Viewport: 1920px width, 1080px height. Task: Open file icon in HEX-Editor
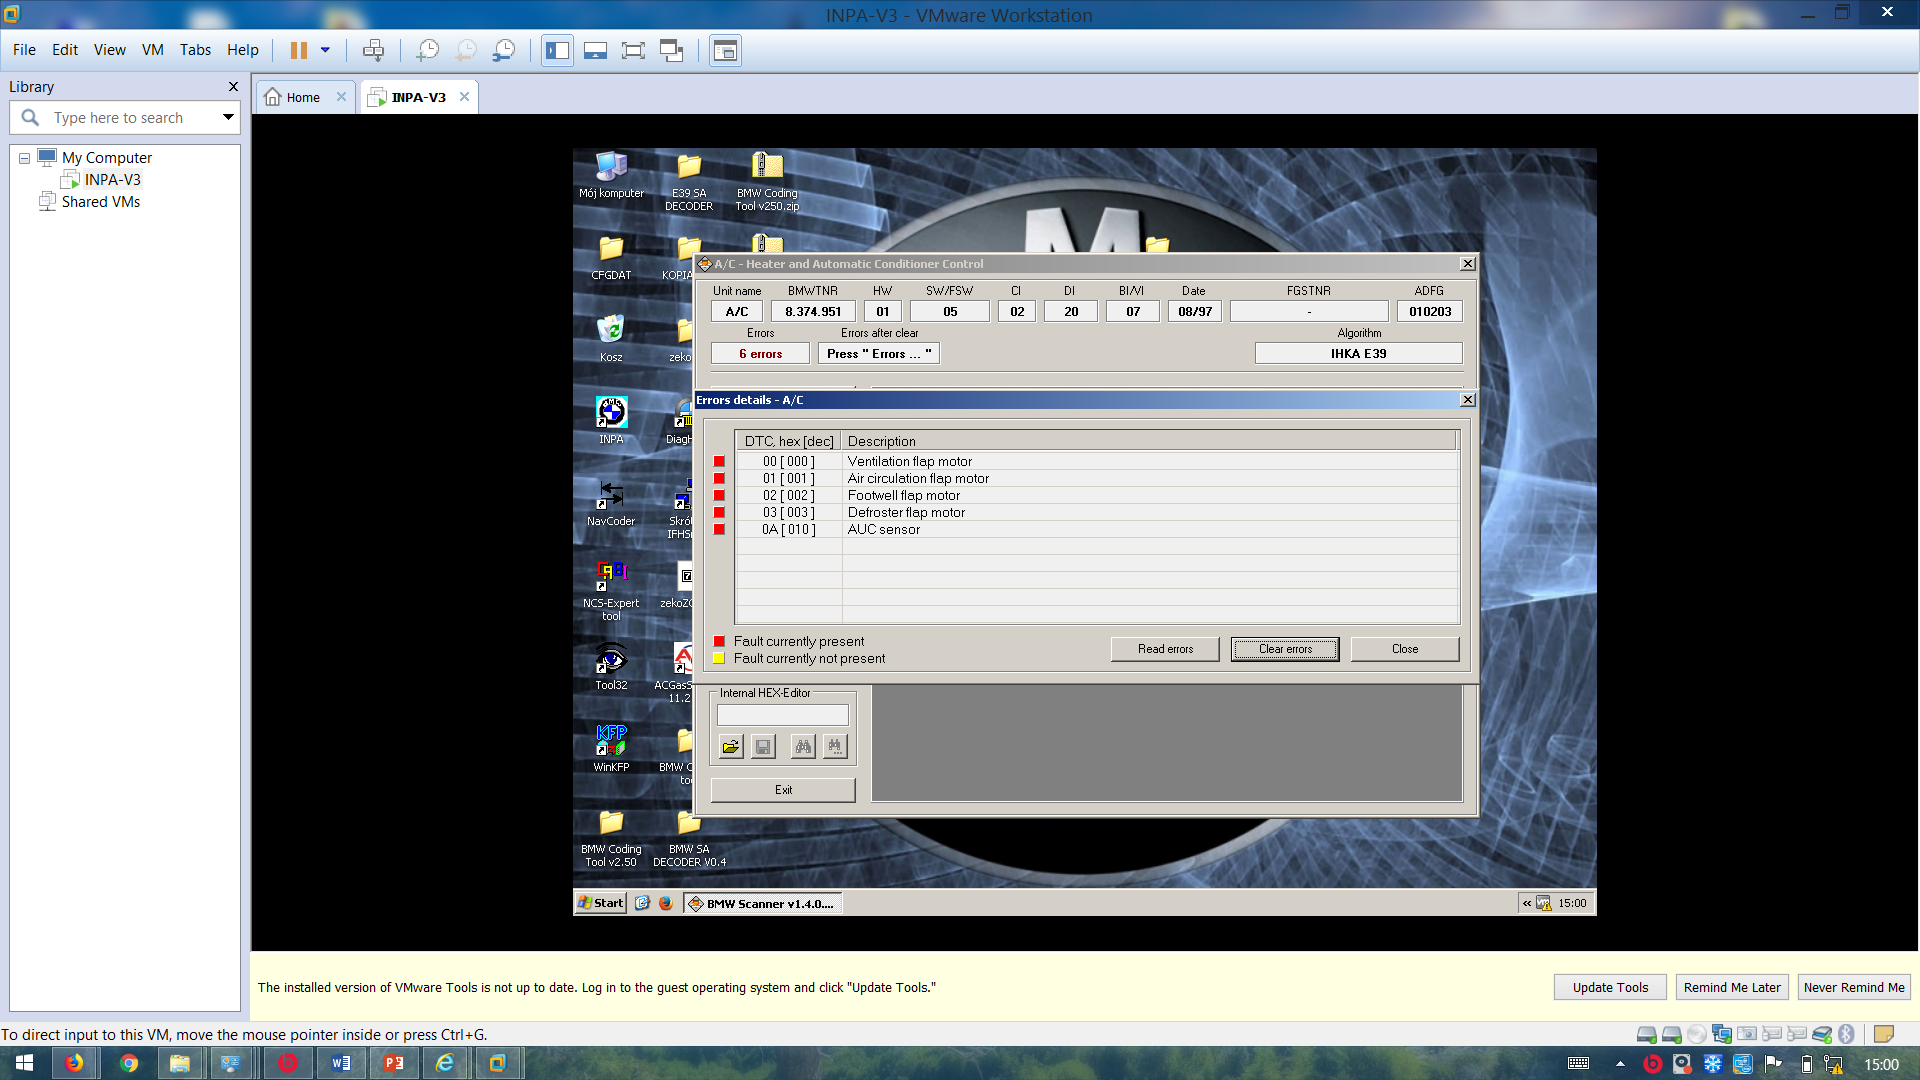pyautogui.click(x=731, y=747)
